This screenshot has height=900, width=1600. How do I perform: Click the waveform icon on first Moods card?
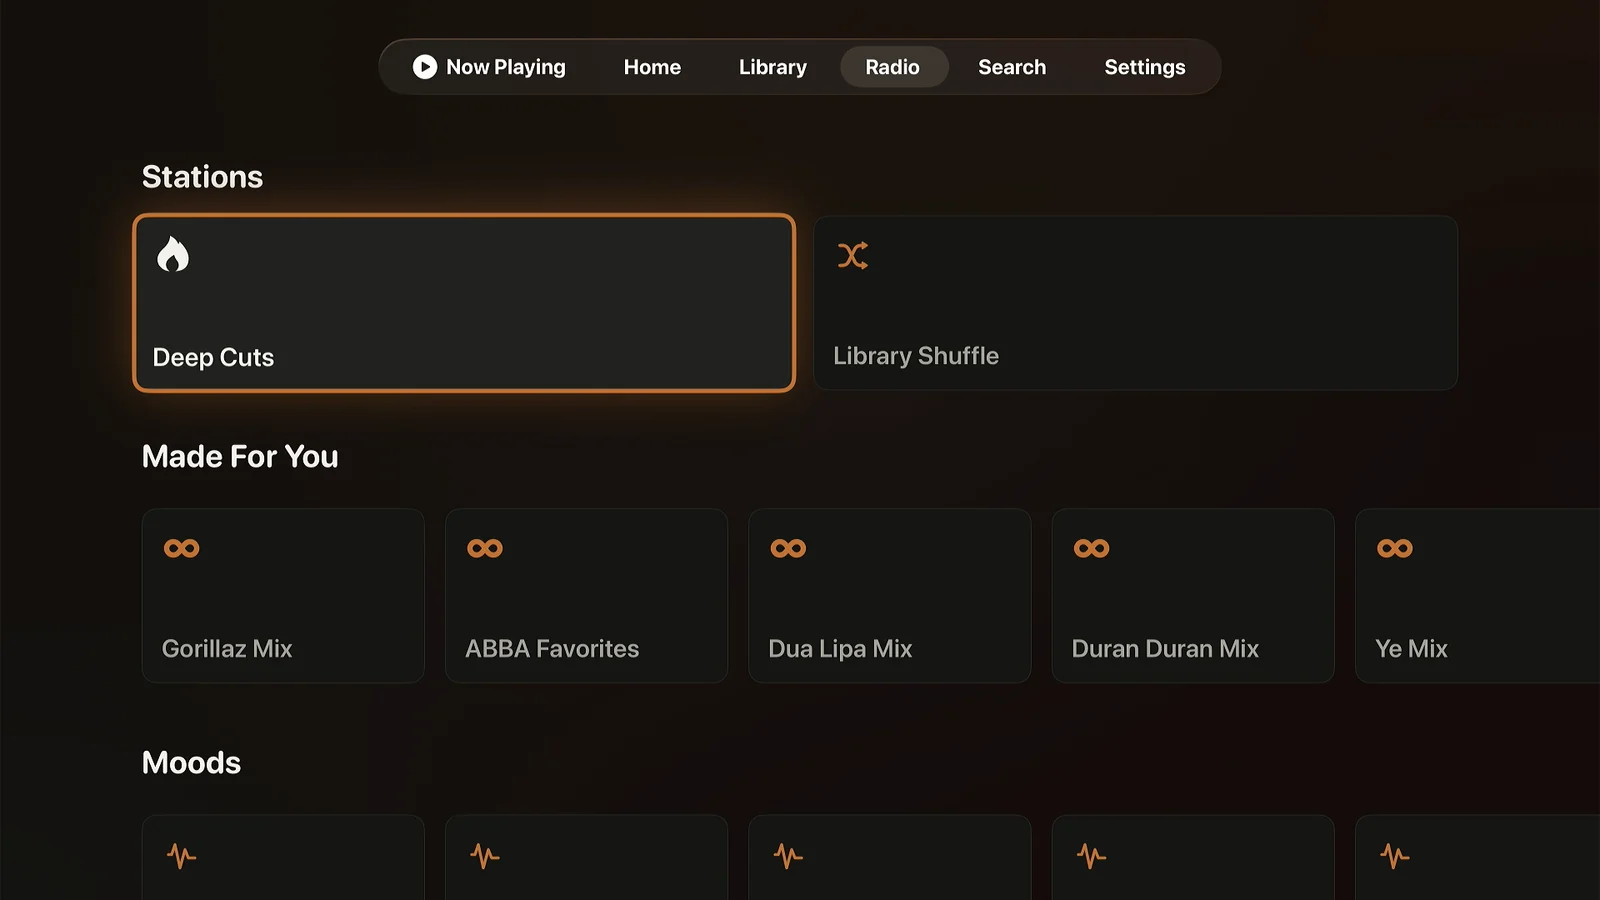(182, 856)
